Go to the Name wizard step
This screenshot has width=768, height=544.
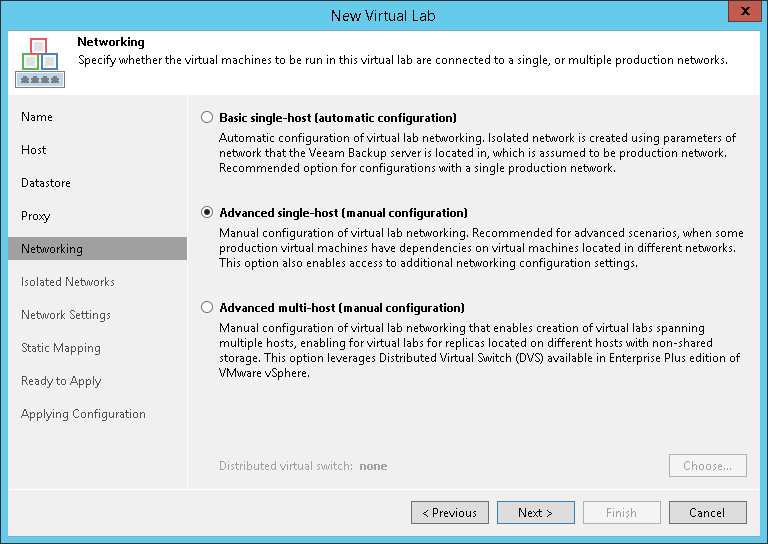tap(37, 117)
